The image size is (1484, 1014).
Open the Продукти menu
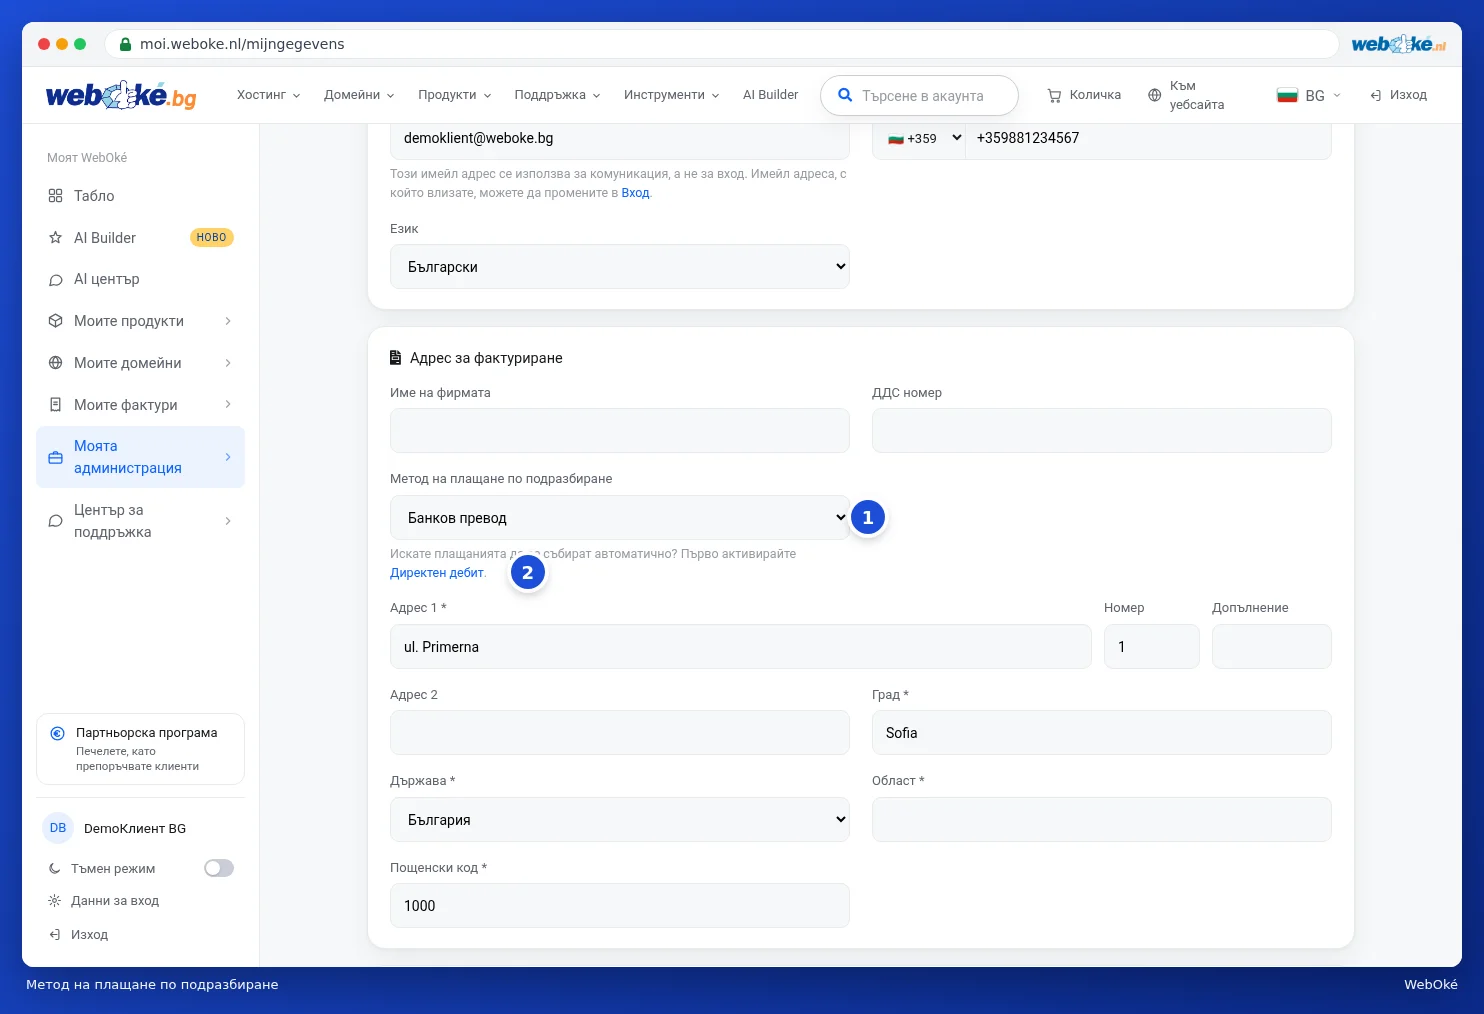point(455,95)
